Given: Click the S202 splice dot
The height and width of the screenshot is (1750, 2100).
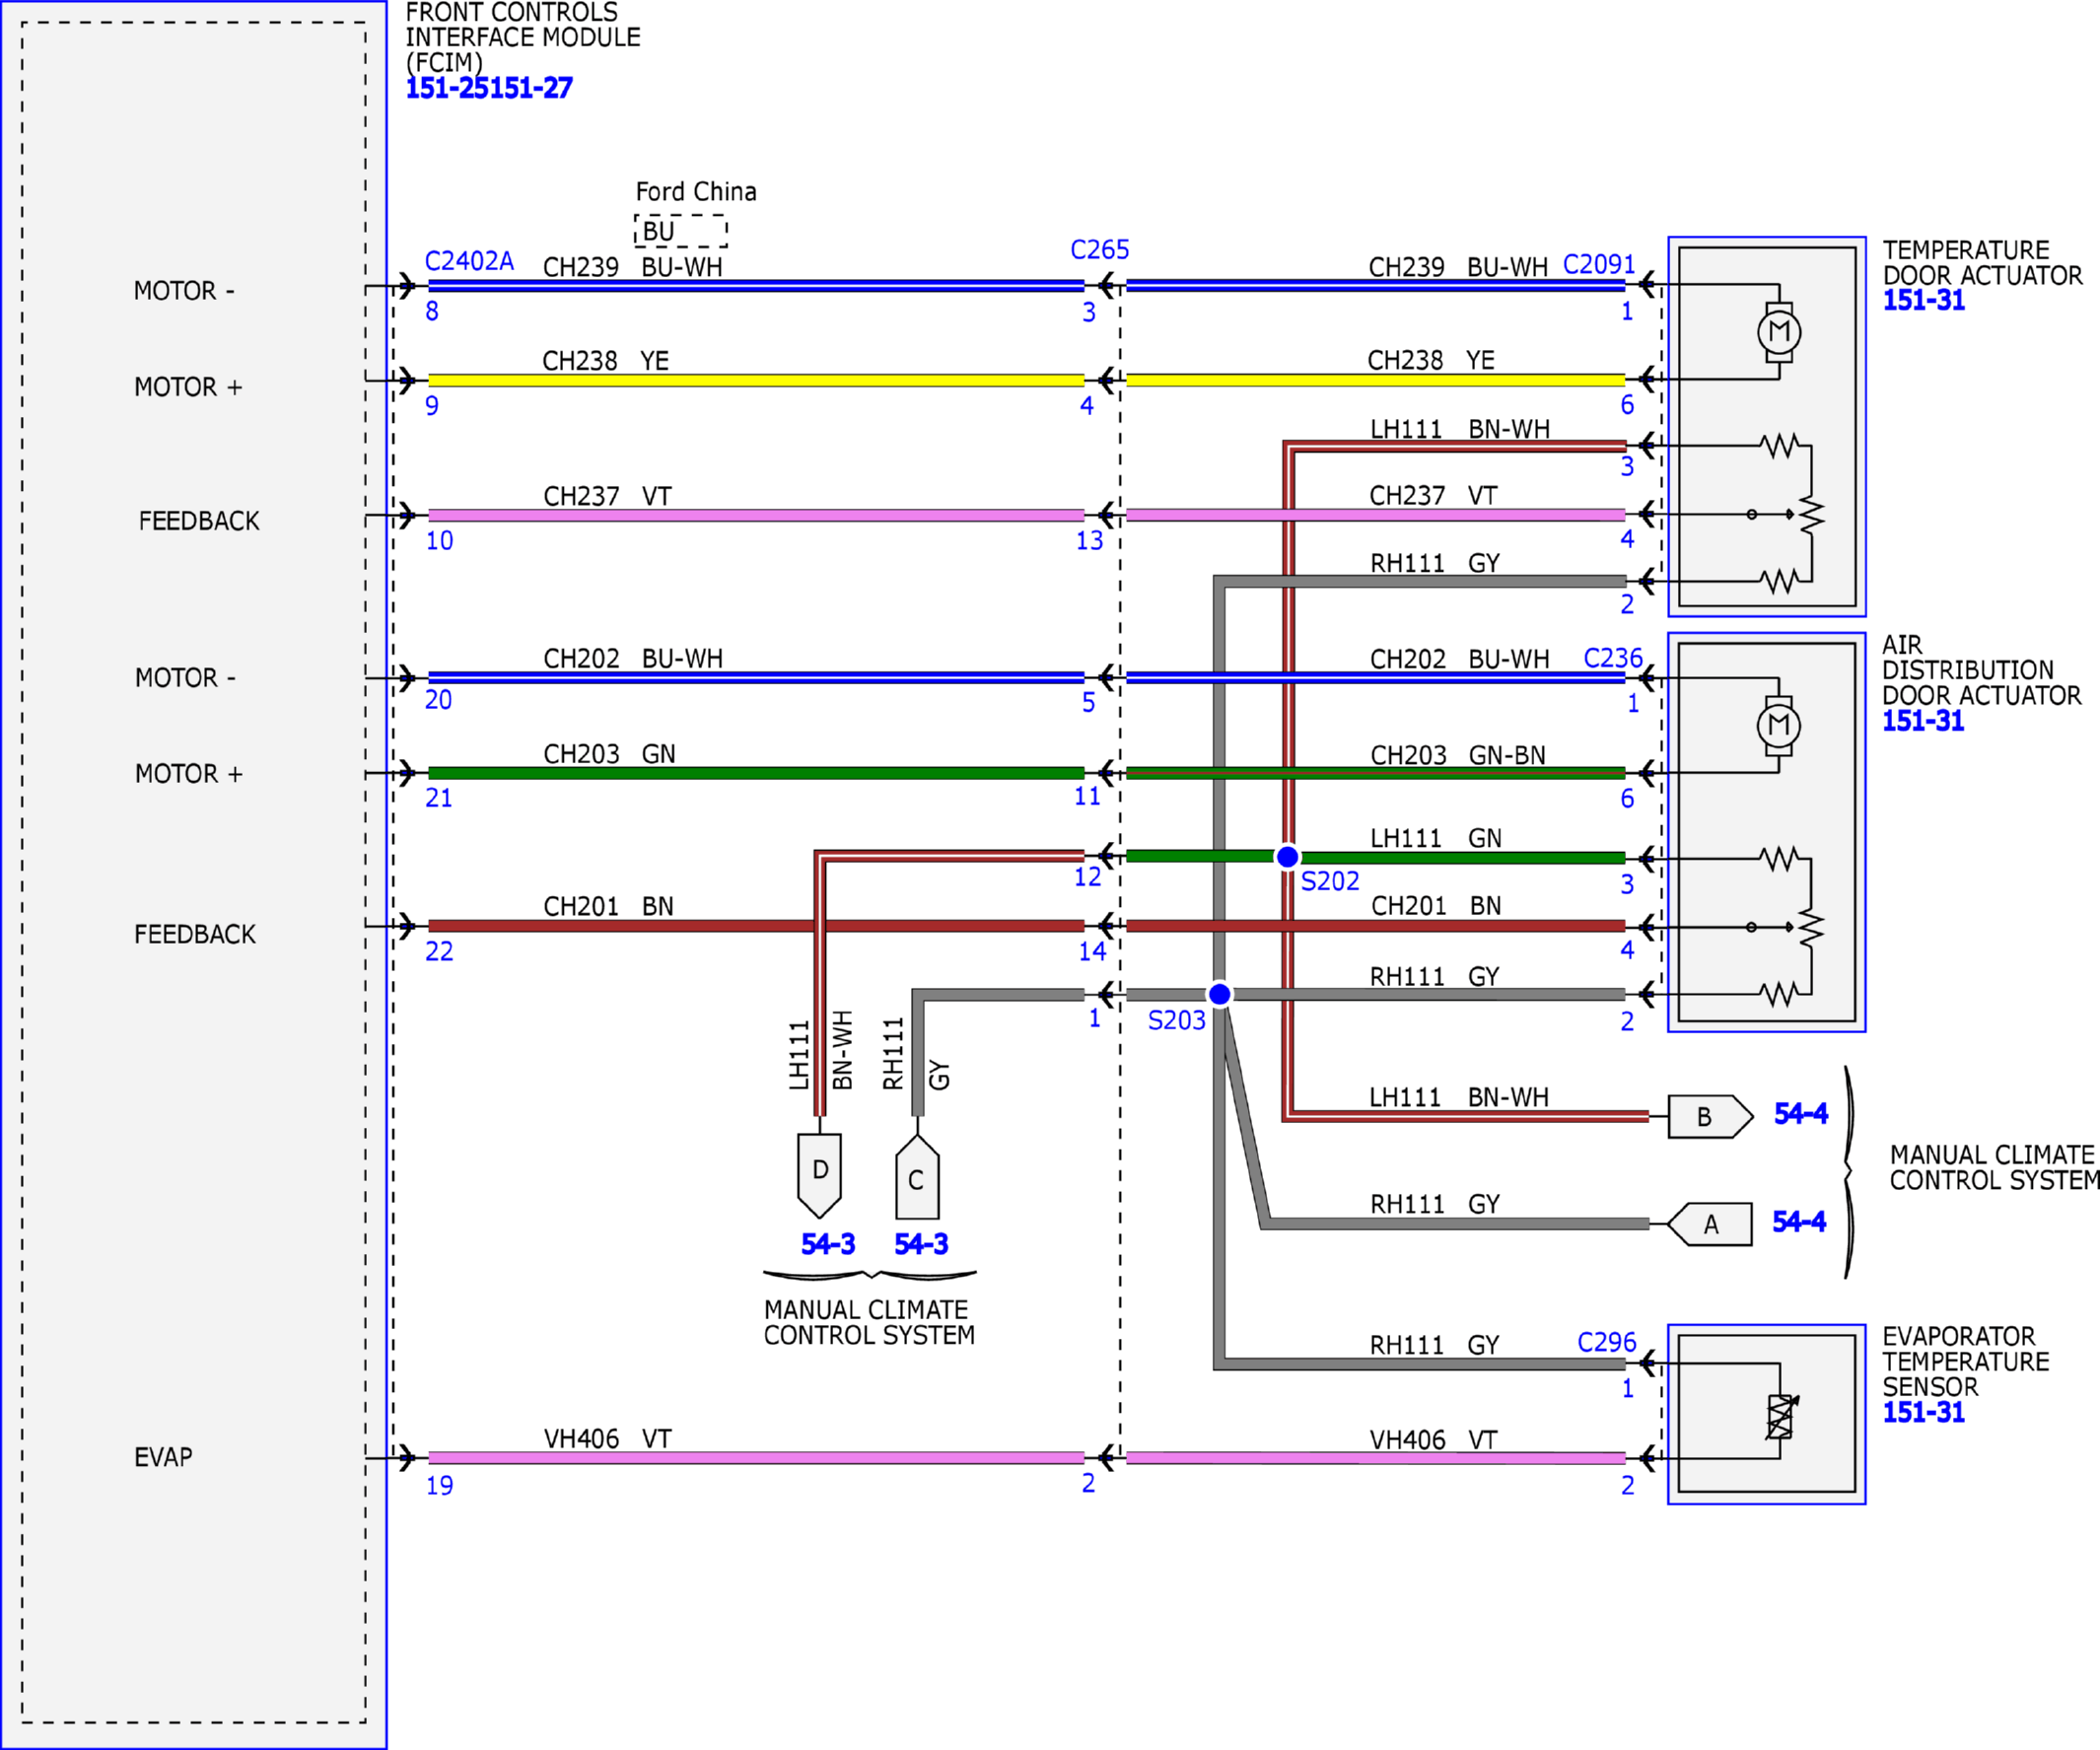Looking at the screenshot, I should pos(1288,857).
